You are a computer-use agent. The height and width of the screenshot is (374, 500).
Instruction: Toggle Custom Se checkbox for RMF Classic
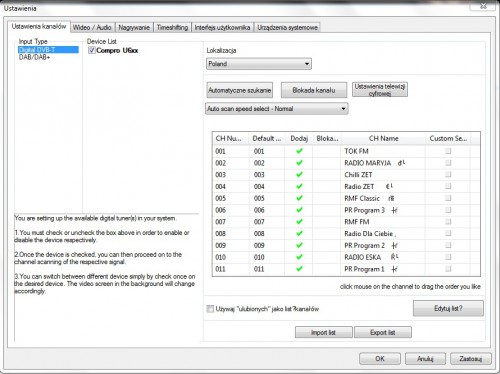pyautogui.click(x=448, y=198)
